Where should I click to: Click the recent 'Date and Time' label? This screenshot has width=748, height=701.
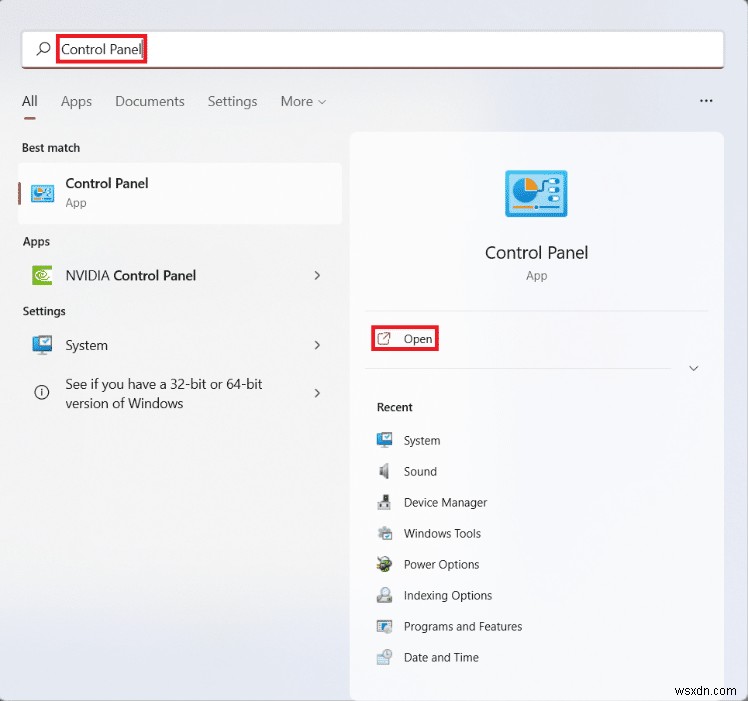point(441,658)
